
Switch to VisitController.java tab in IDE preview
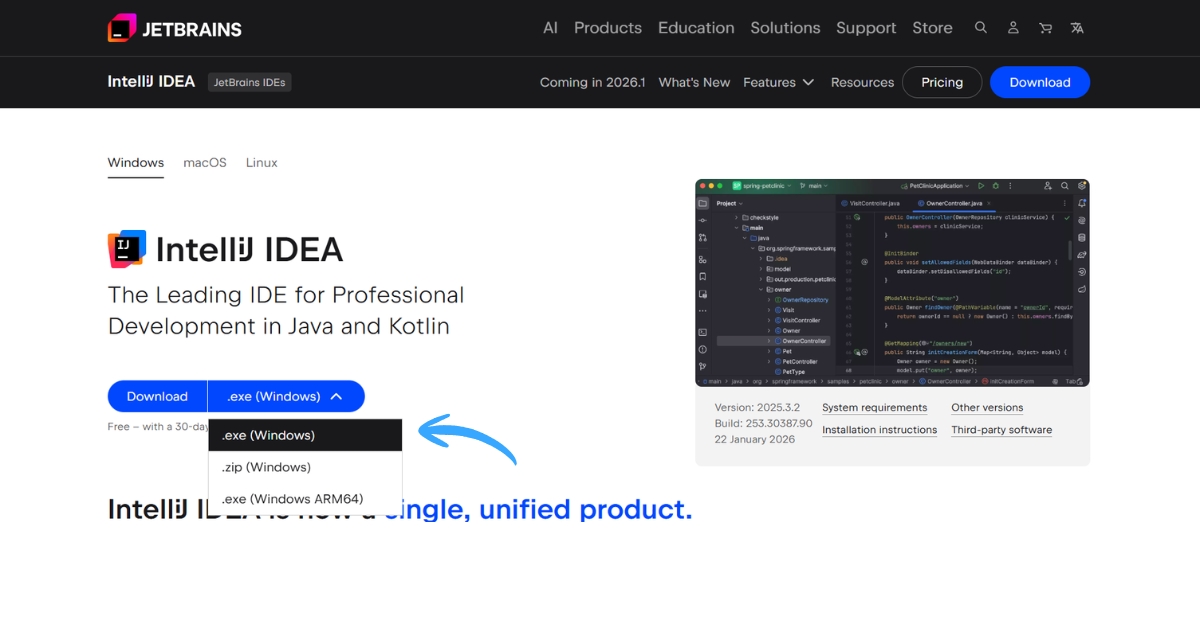click(x=870, y=204)
